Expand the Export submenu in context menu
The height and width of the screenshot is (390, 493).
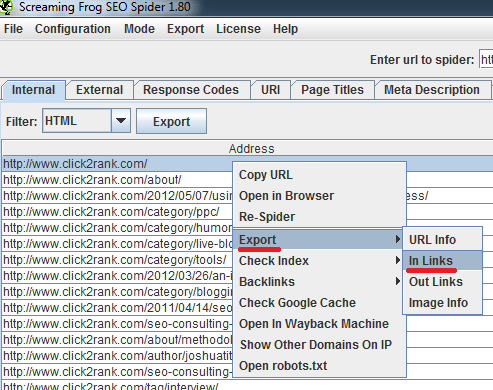319,239
